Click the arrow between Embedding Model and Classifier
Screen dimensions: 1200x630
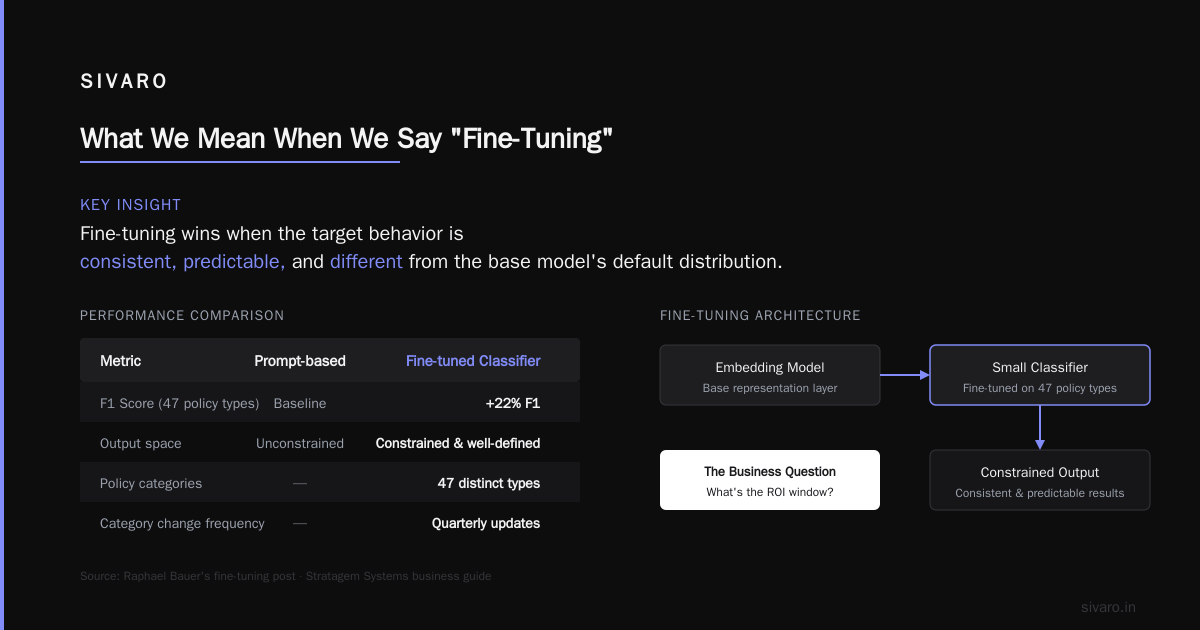905,375
